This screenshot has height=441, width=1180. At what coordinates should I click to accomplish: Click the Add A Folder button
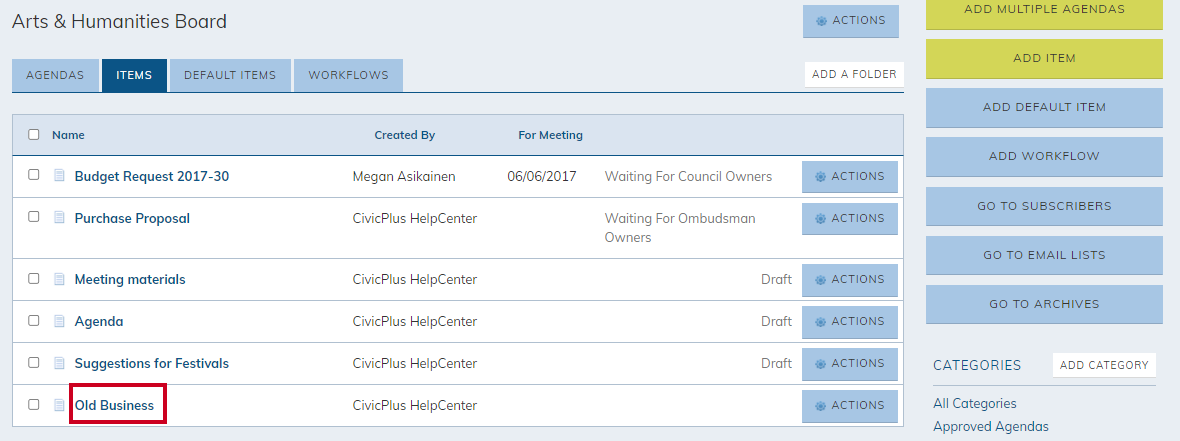(x=854, y=75)
